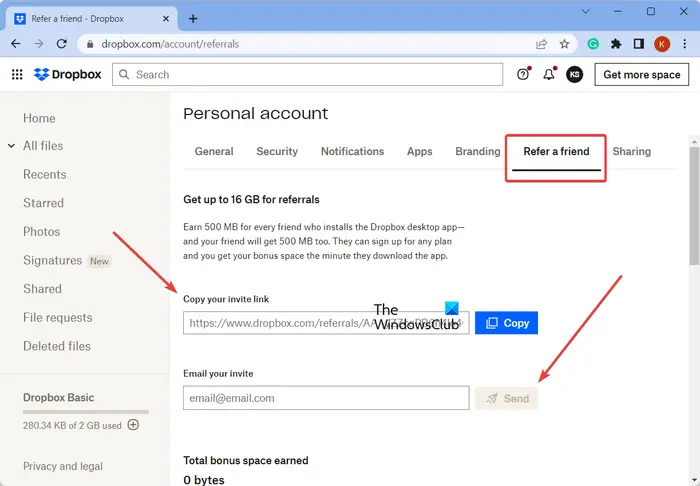Switch to the Branding tab

tap(478, 151)
